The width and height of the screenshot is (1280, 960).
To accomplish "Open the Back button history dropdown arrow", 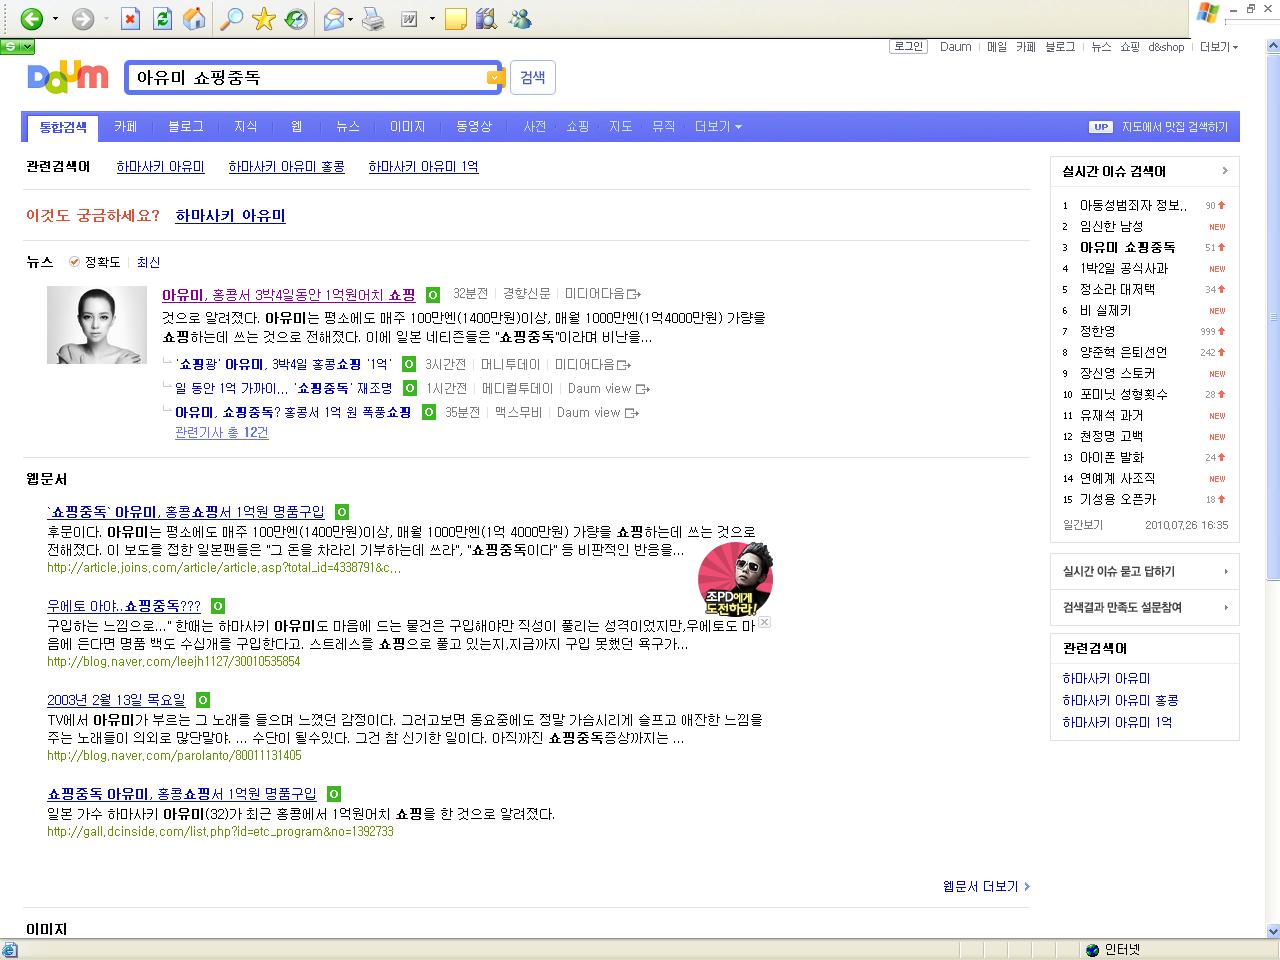I will pyautogui.click(x=55, y=19).
